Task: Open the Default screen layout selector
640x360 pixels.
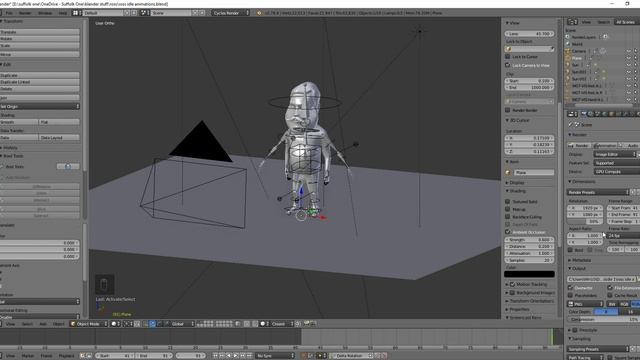Action: [104, 13]
